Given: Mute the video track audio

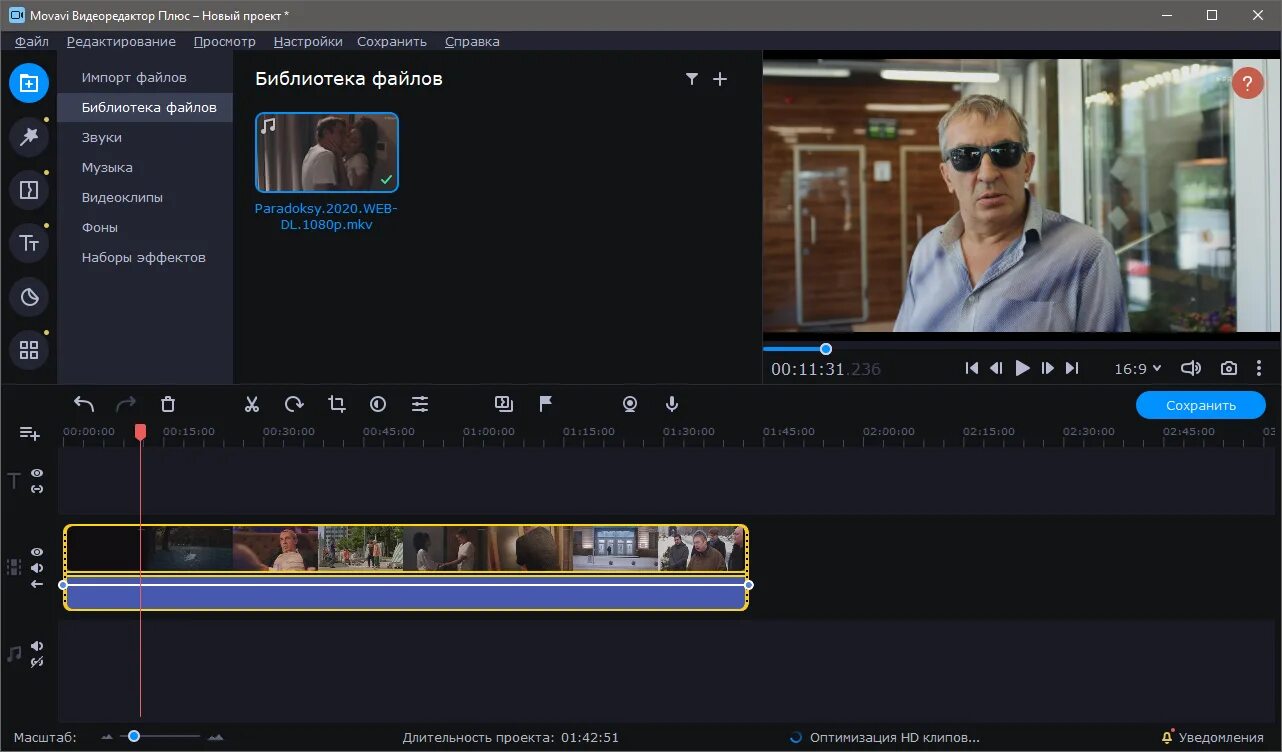Looking at the screenshot, I should tap(37, 568).
